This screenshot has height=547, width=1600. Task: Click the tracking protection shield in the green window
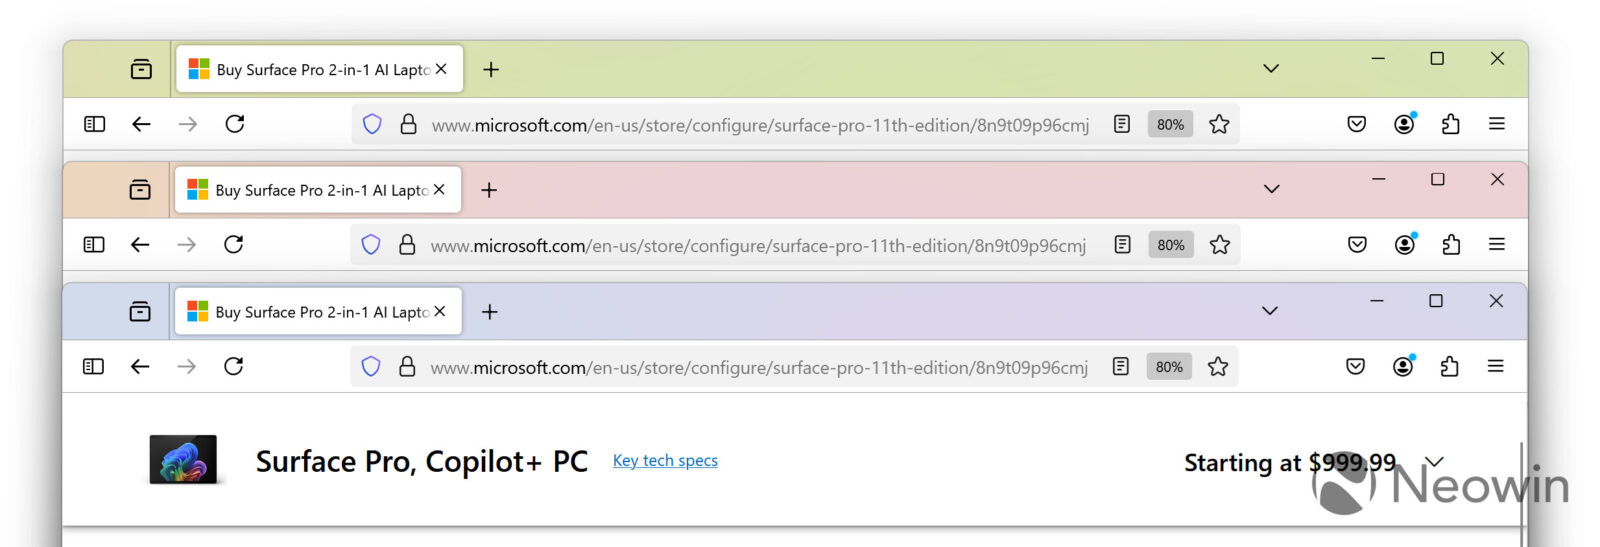372,124
